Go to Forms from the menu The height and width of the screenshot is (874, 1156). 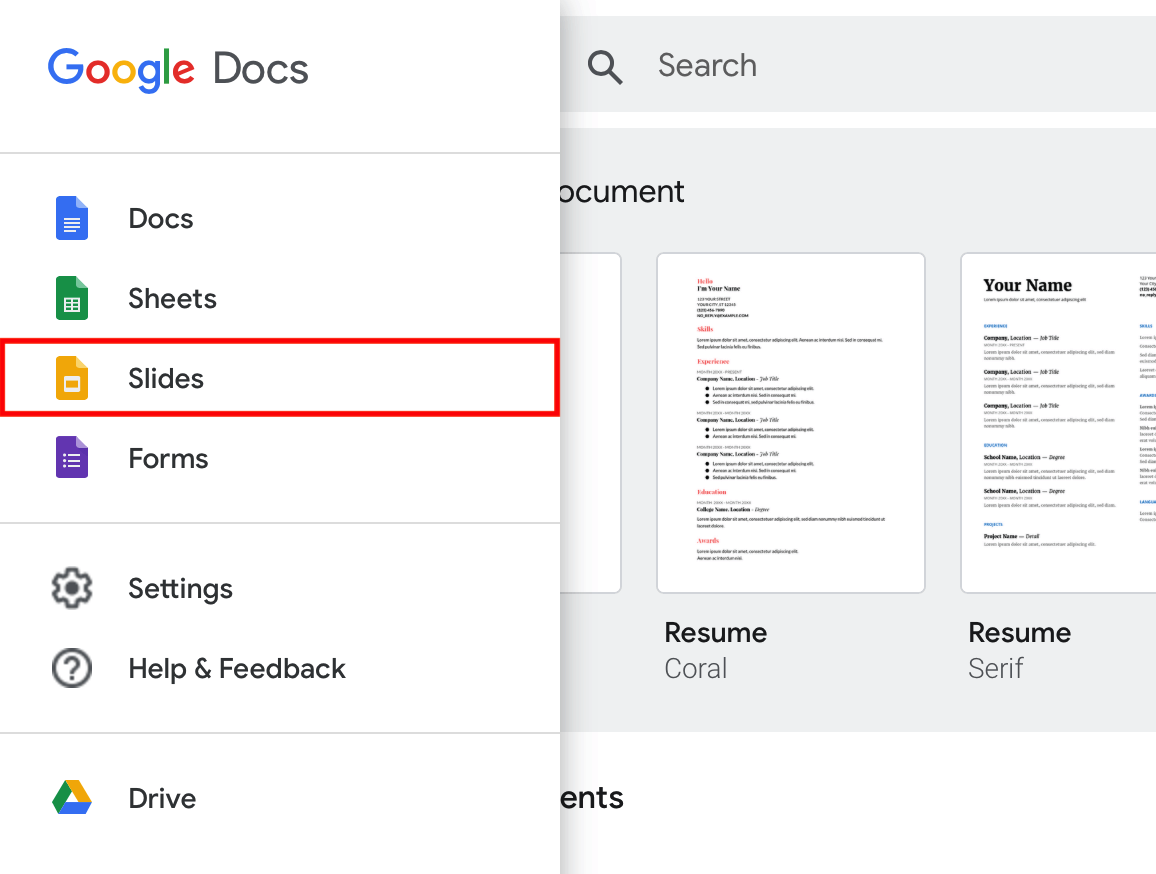point(280,457)
